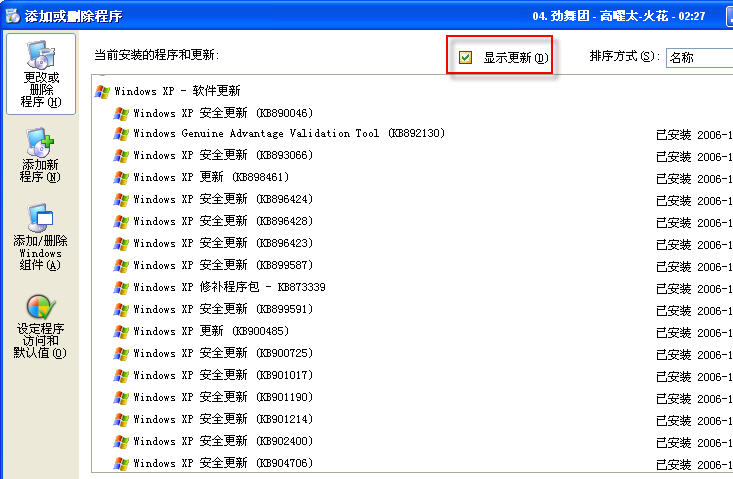Select Windows XP 安全更新 (KB899591) entry
The height and width of the screenshot is (479, 733).
223,309
